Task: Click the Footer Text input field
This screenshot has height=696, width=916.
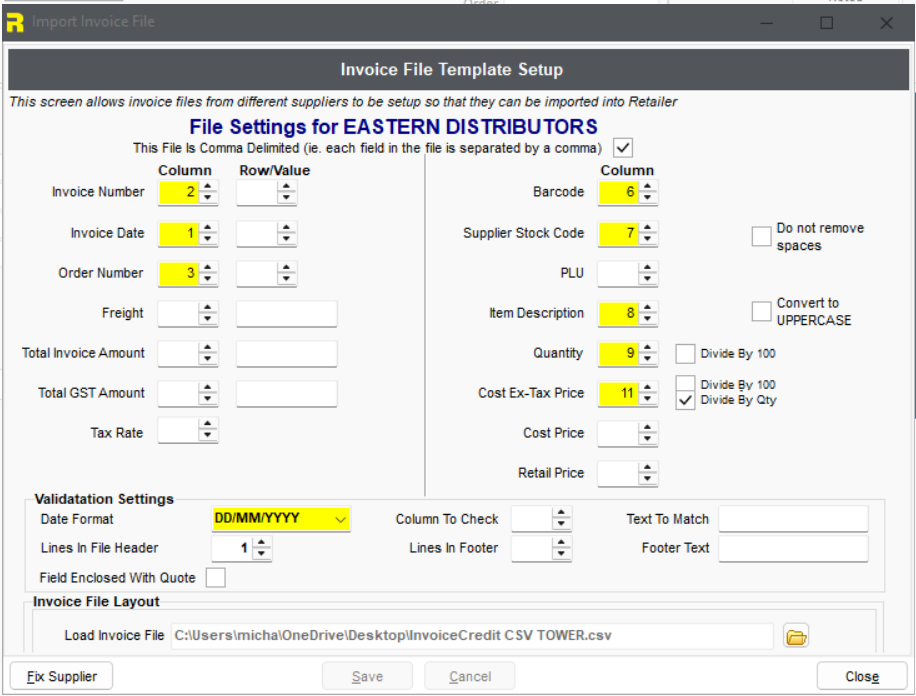Action: 793,548
